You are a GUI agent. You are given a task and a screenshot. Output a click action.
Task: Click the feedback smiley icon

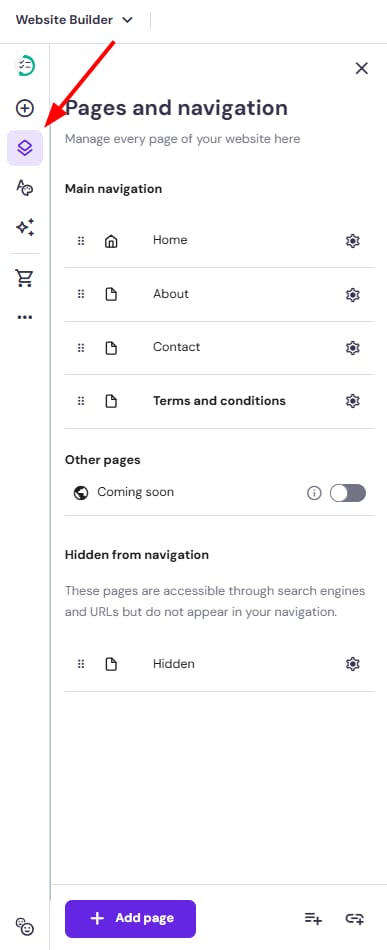(x=25, y=926)
